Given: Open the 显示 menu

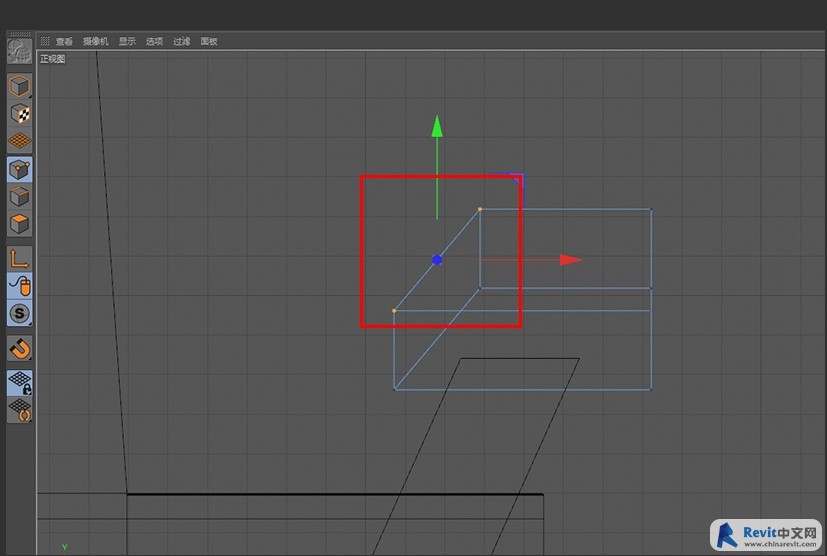Looking at the screenshot, I should click(127, 41).
